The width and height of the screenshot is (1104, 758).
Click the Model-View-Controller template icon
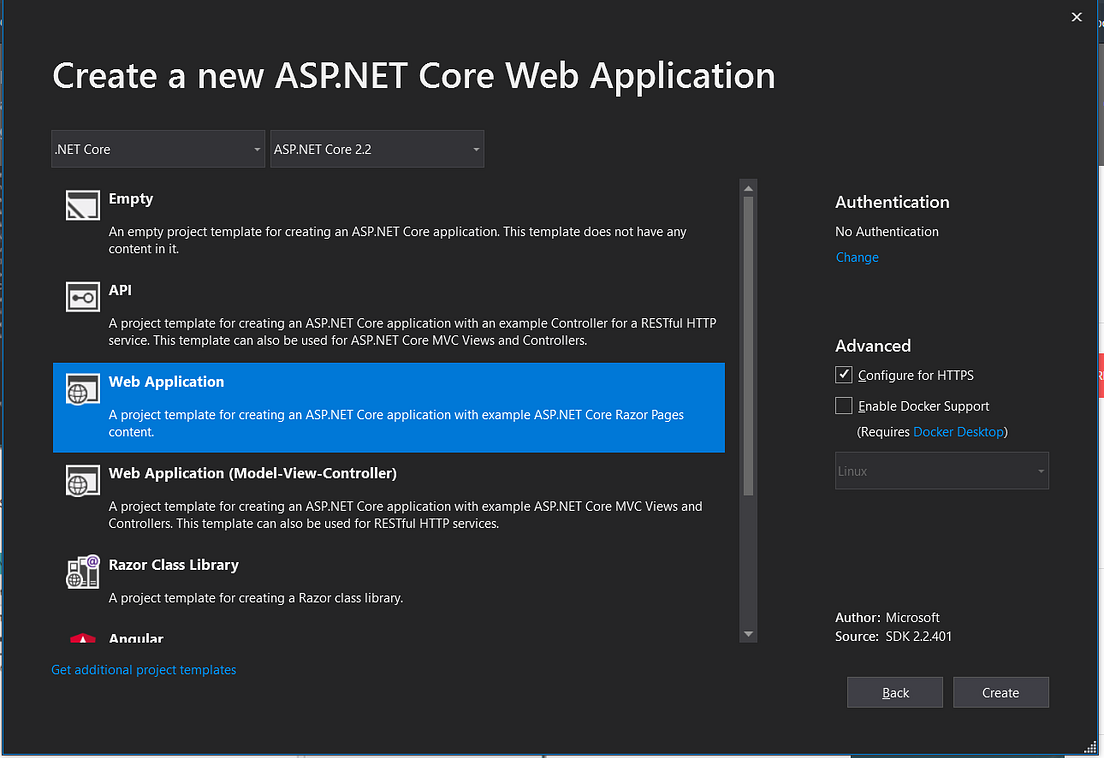(82, 480)
